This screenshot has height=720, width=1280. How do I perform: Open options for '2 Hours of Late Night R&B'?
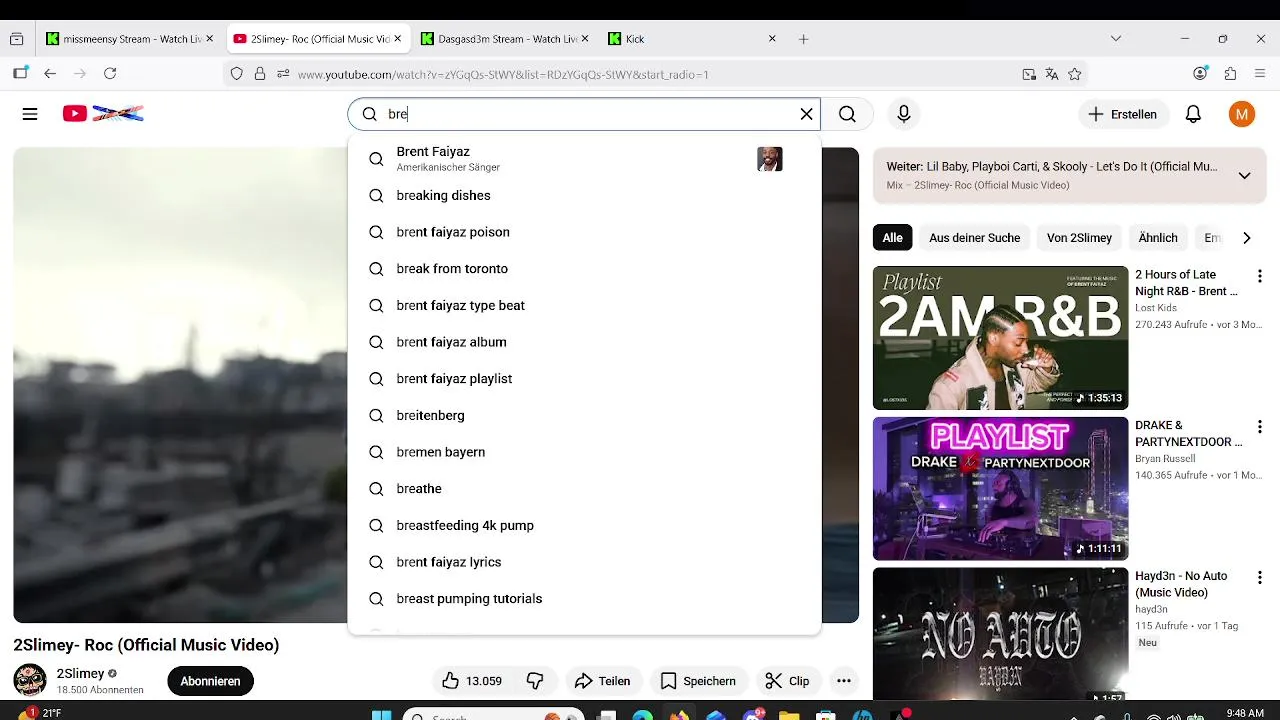(x=1259, y=276)
